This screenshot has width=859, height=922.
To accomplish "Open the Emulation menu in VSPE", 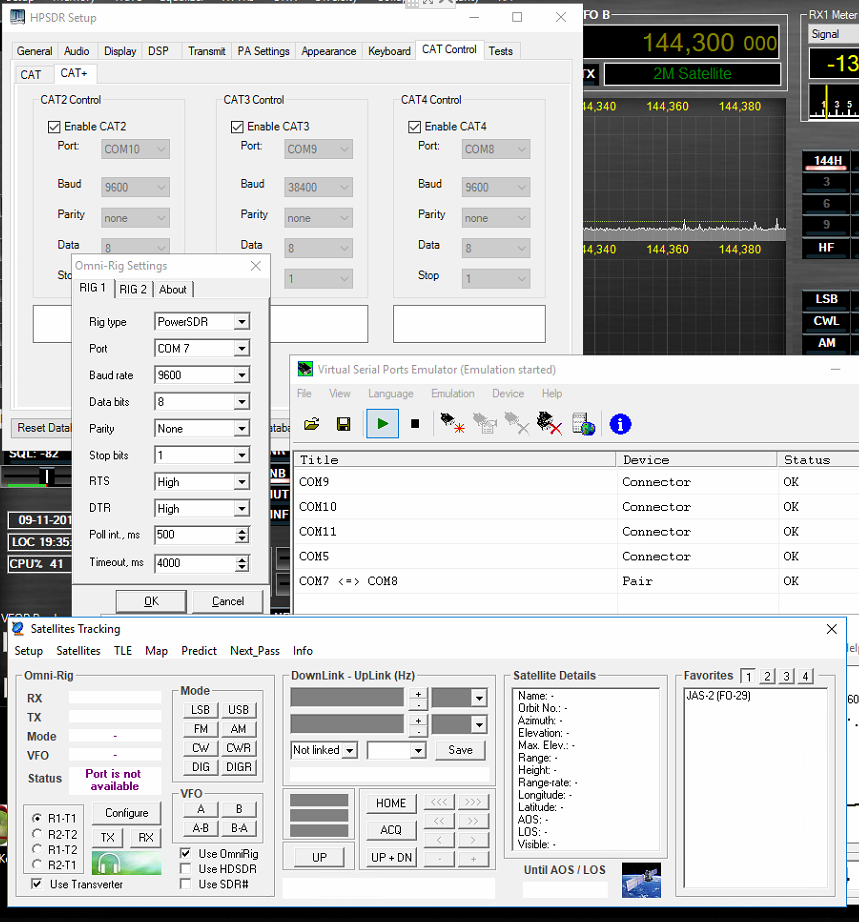I will [x=453, y=393].
